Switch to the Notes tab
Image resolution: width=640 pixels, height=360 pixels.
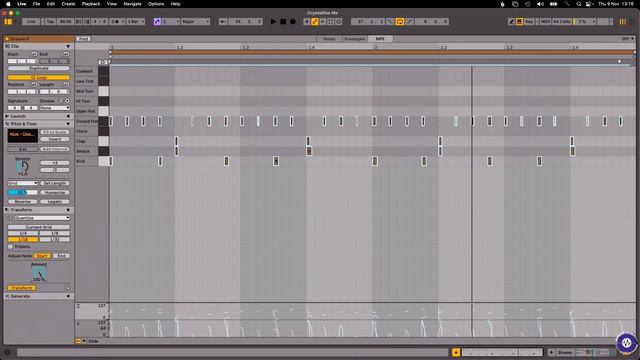[329, 39]
